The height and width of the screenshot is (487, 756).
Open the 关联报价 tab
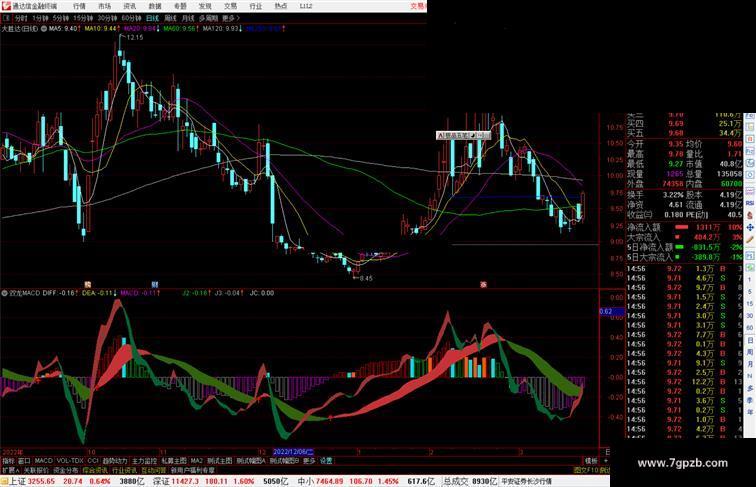pos(36,470)
